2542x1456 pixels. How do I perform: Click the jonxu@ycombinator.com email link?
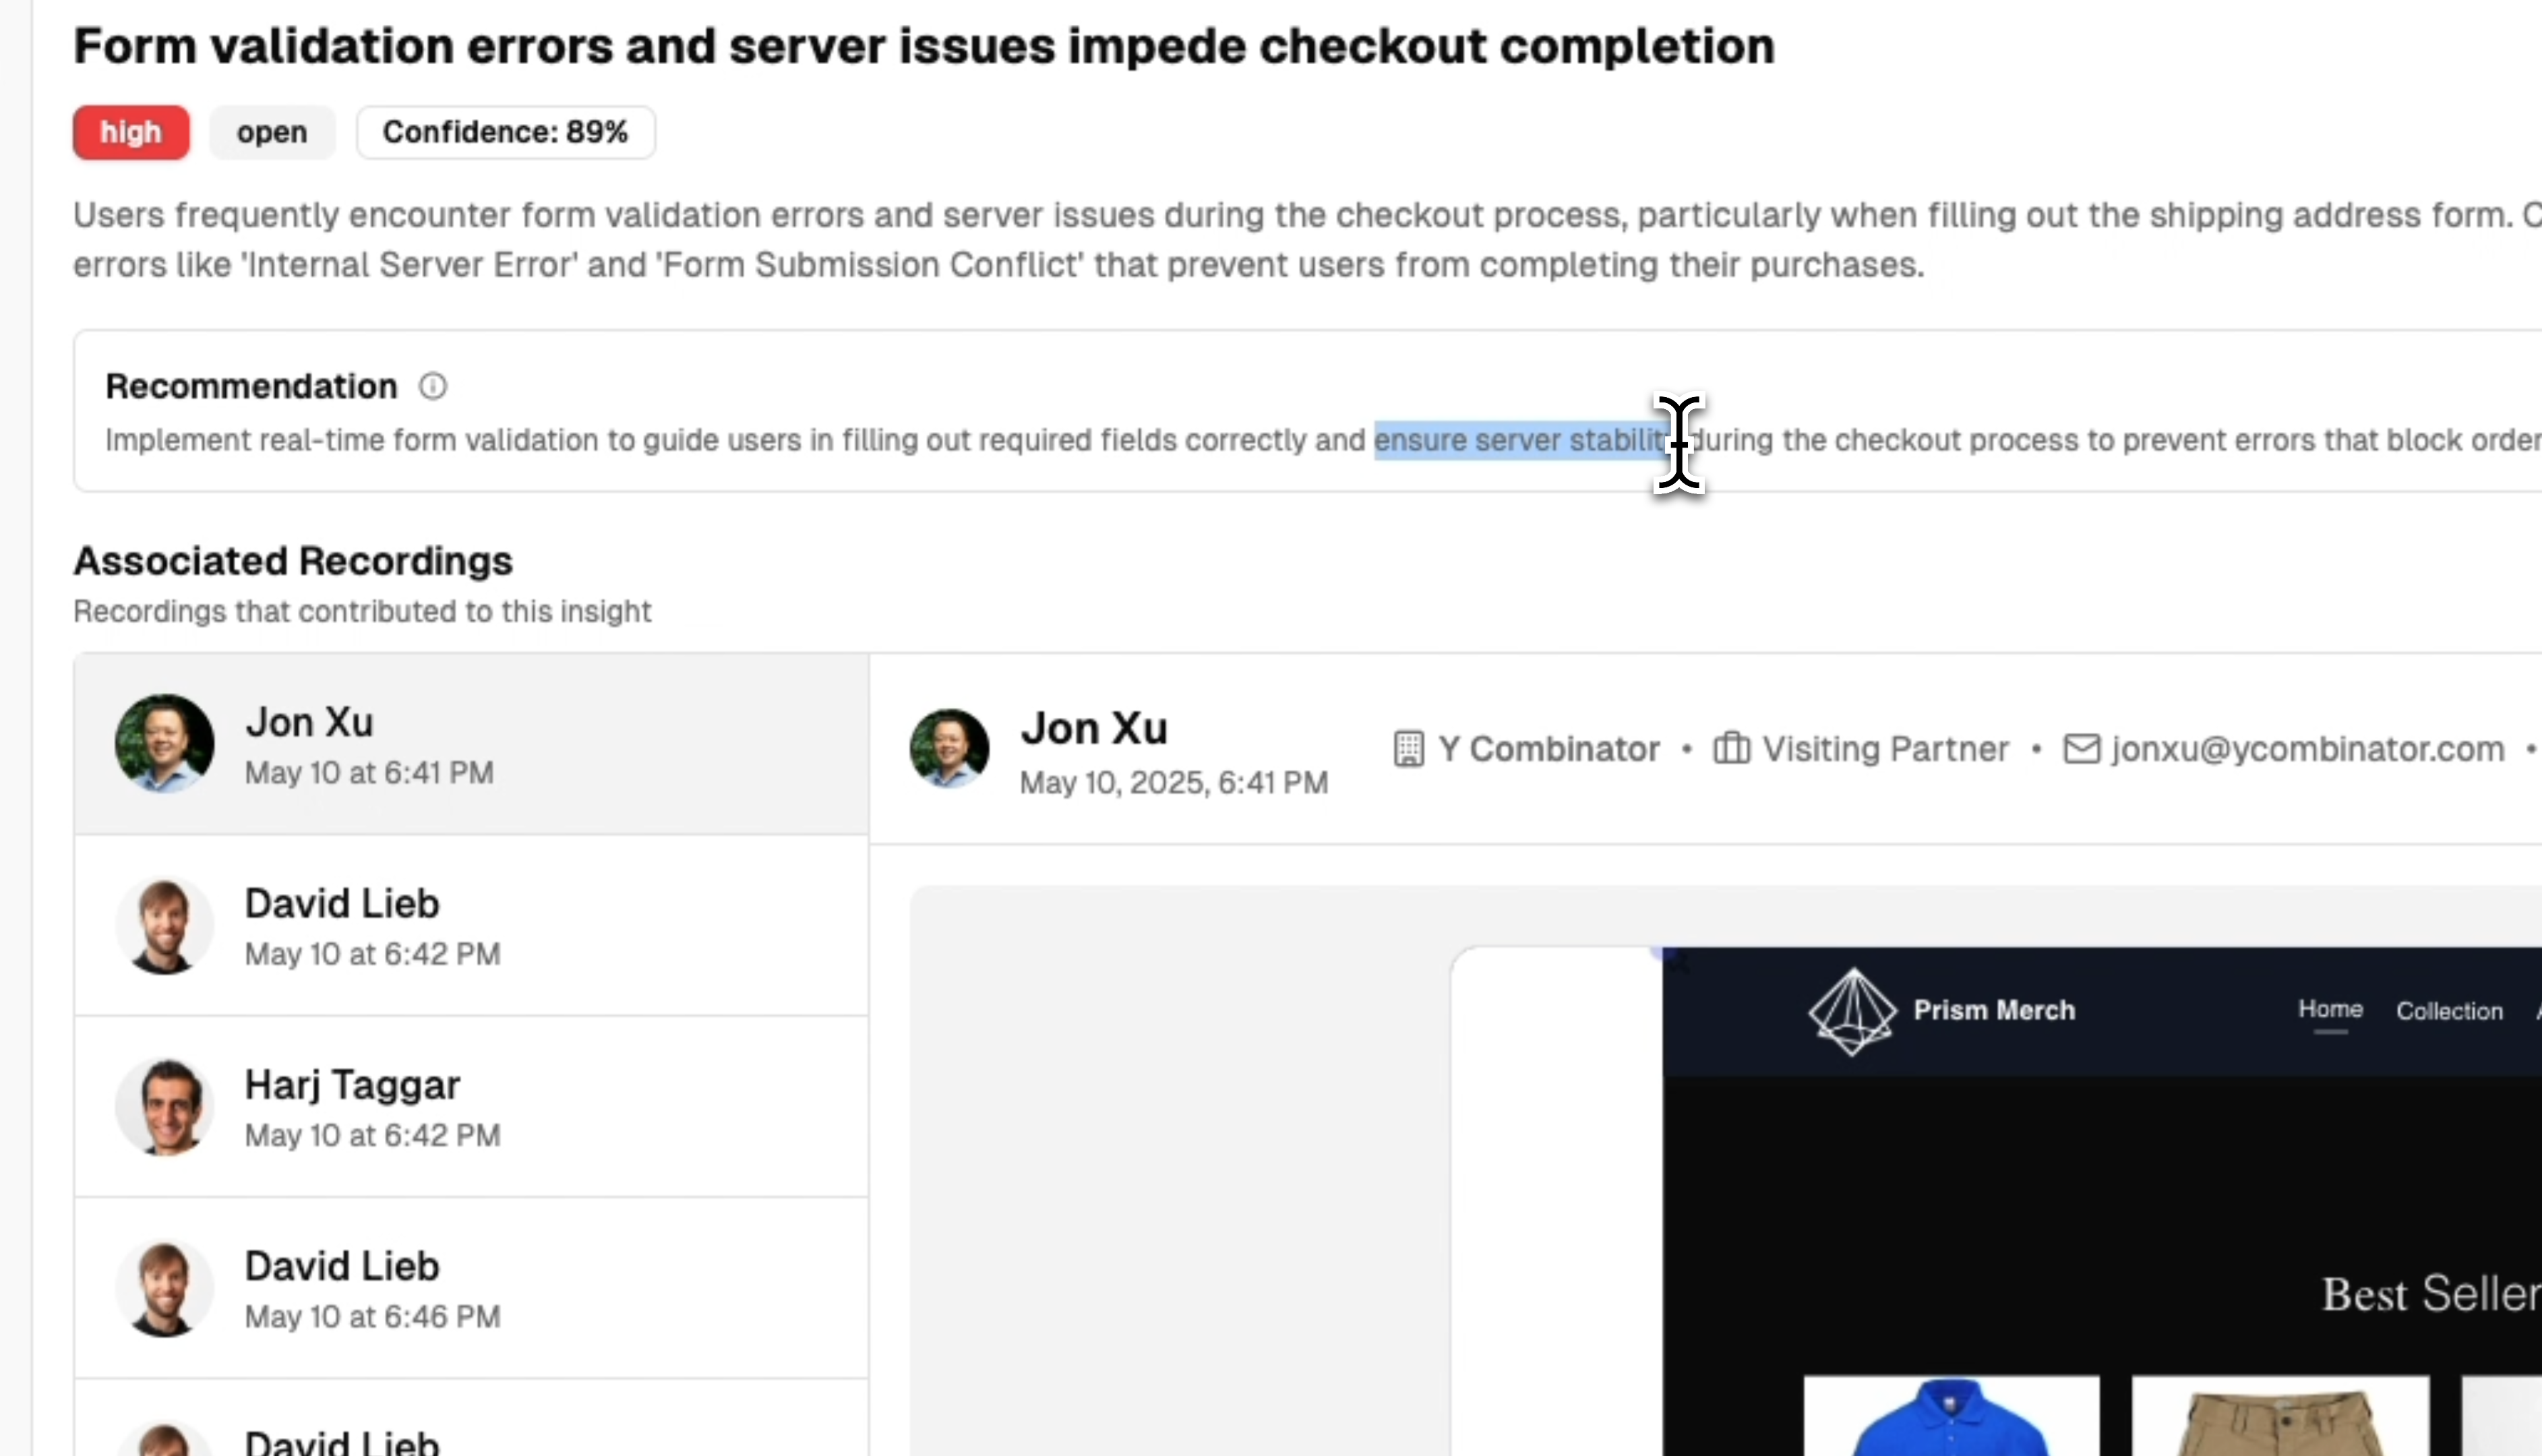pos(2307,749)
